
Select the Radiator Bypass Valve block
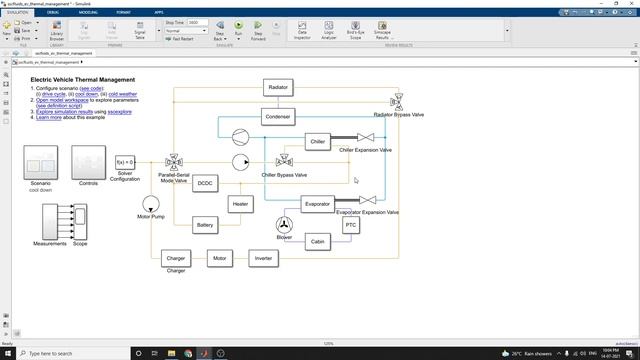click(x=397, y=102)
